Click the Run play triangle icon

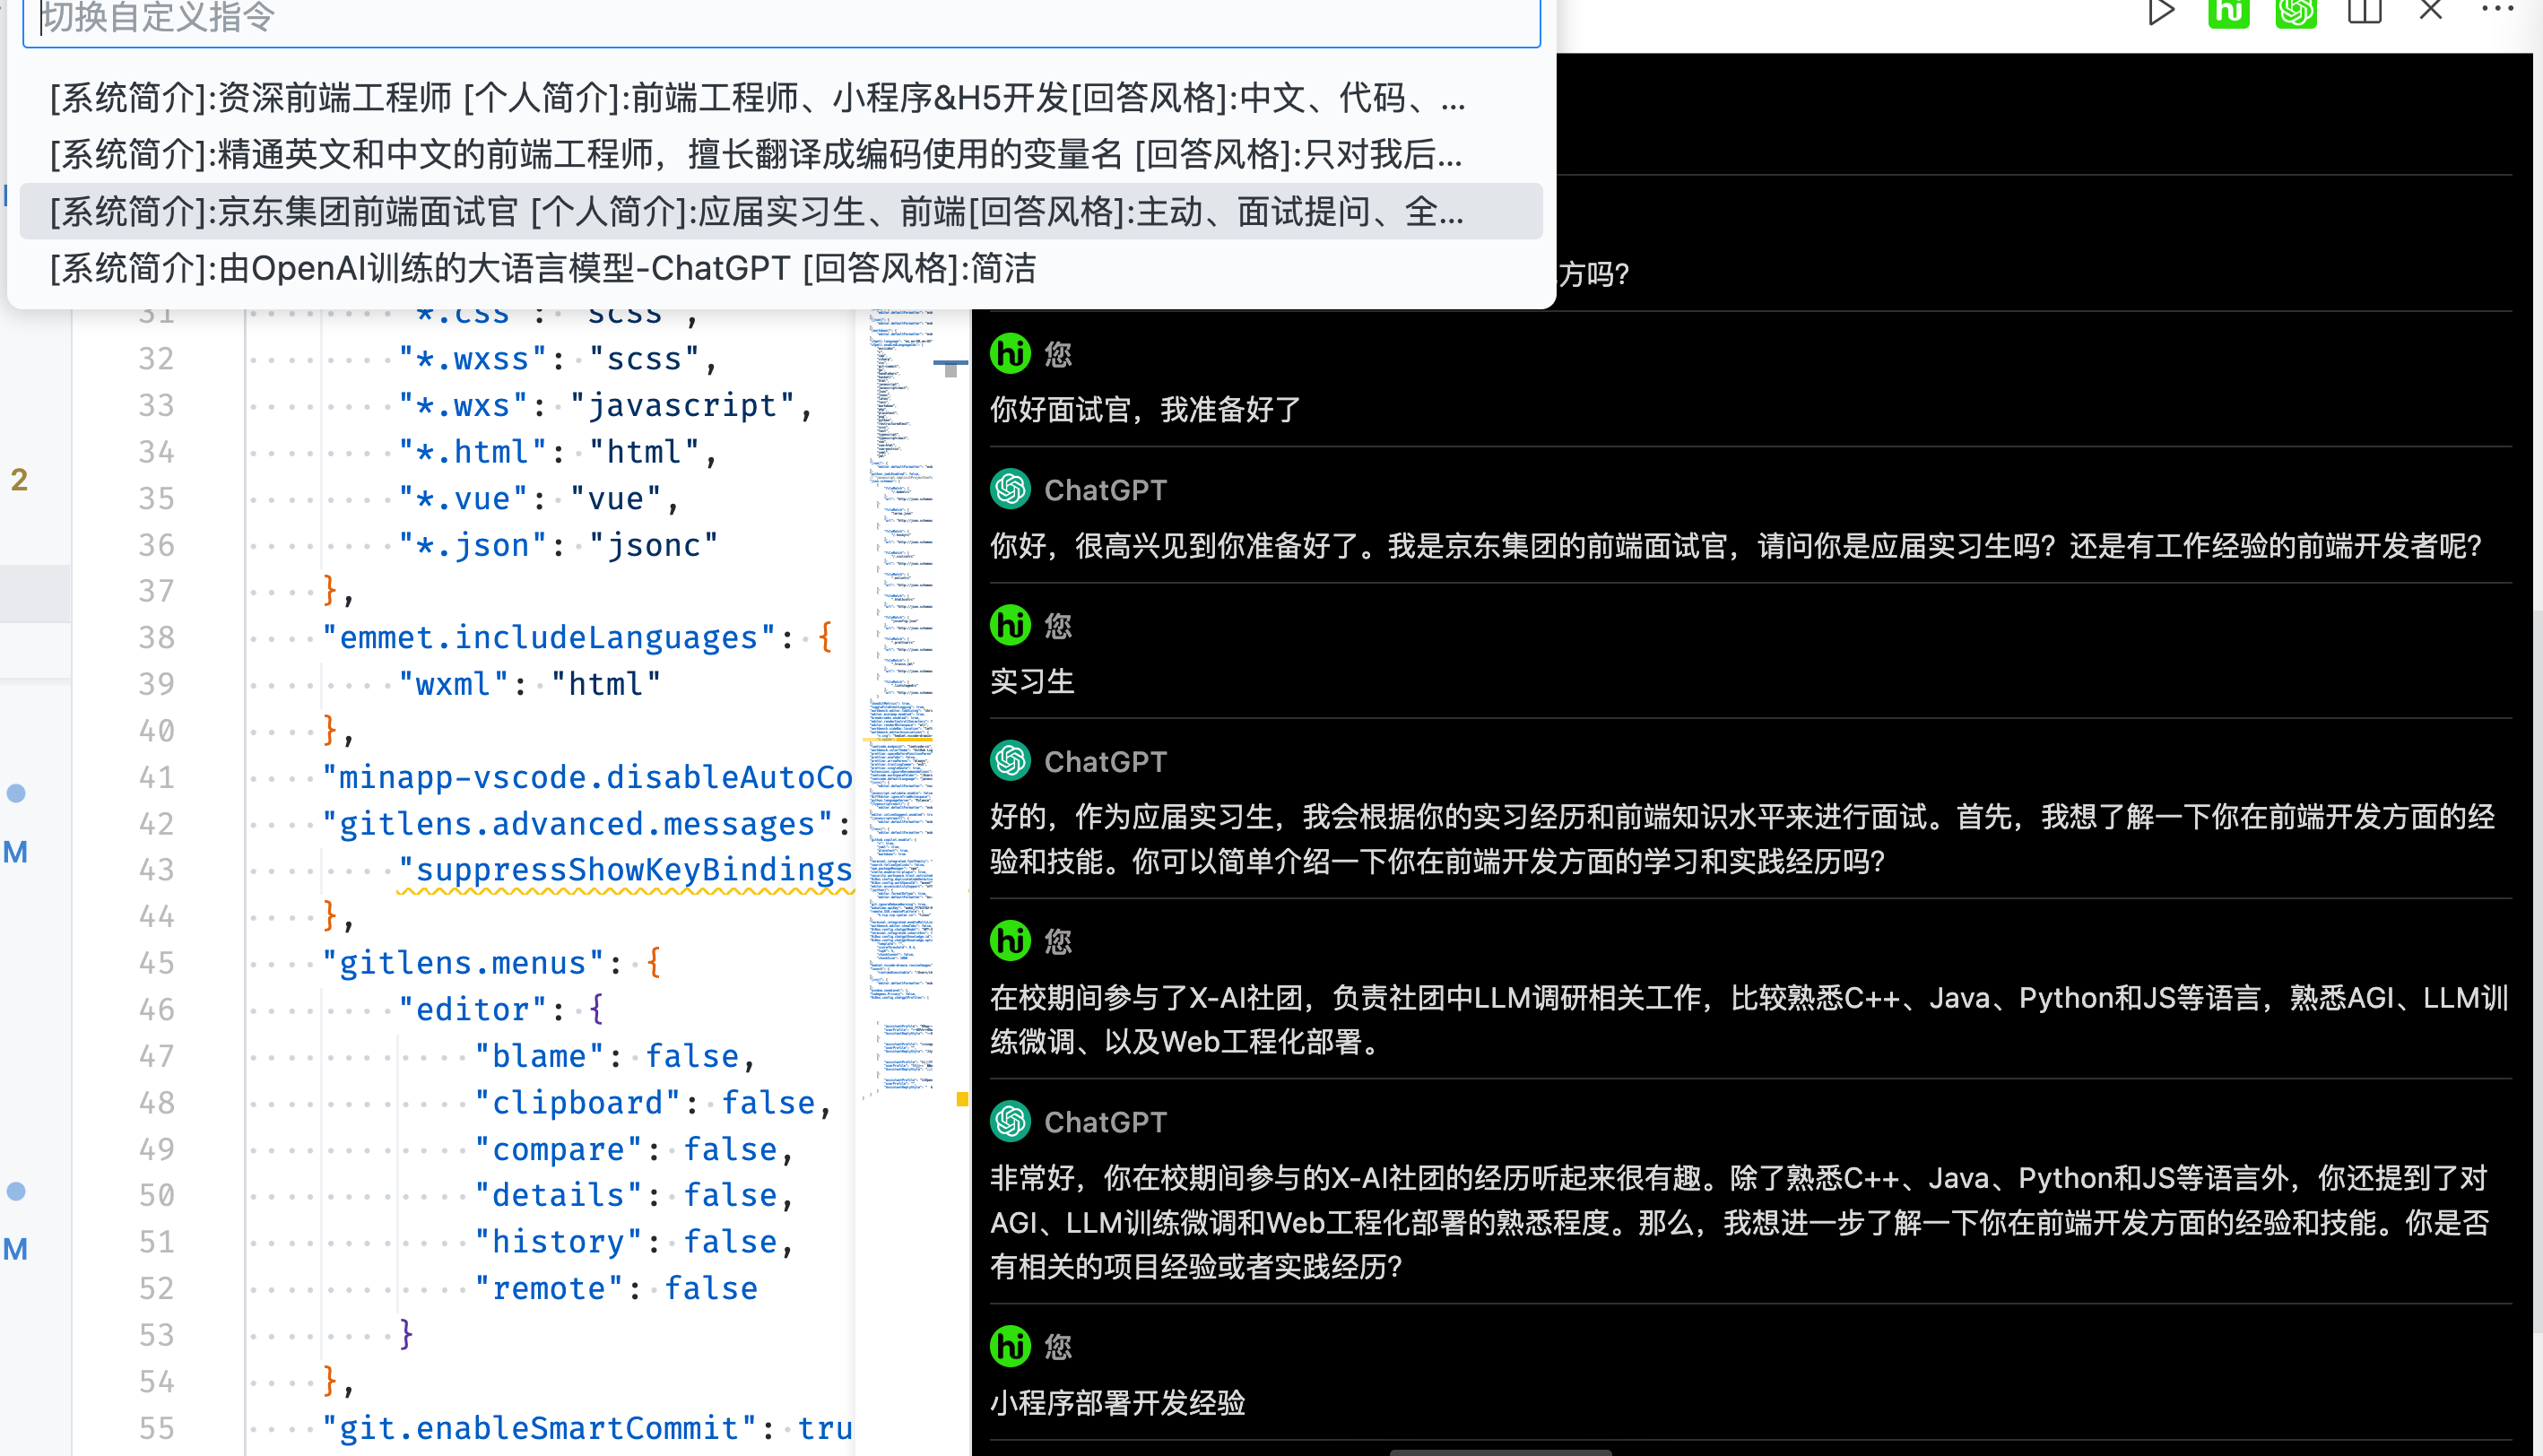[2161, 12]
